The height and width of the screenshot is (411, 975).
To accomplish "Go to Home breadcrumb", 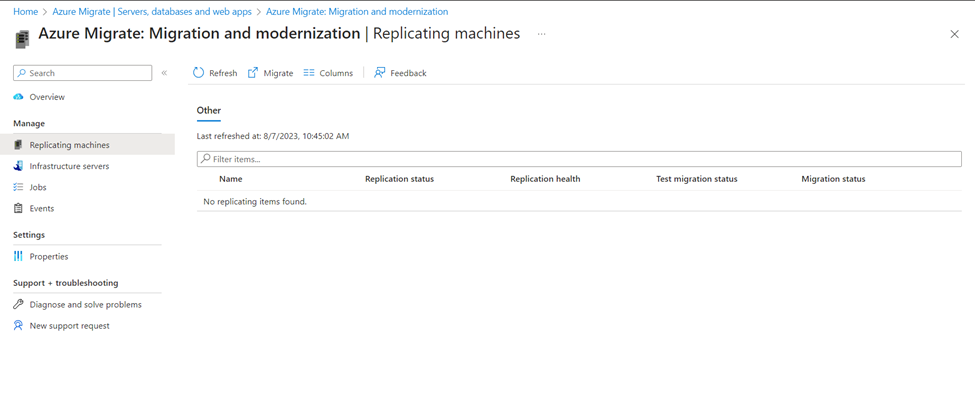I will 25,12.
